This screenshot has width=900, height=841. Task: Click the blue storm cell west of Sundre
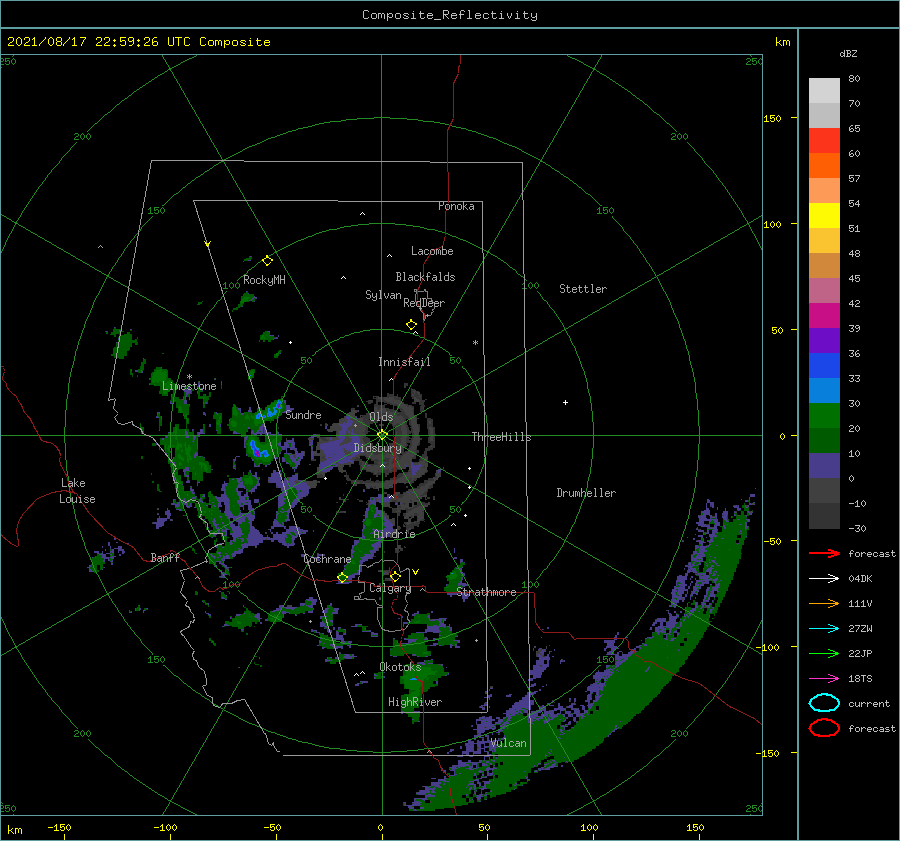pos(270,410)
